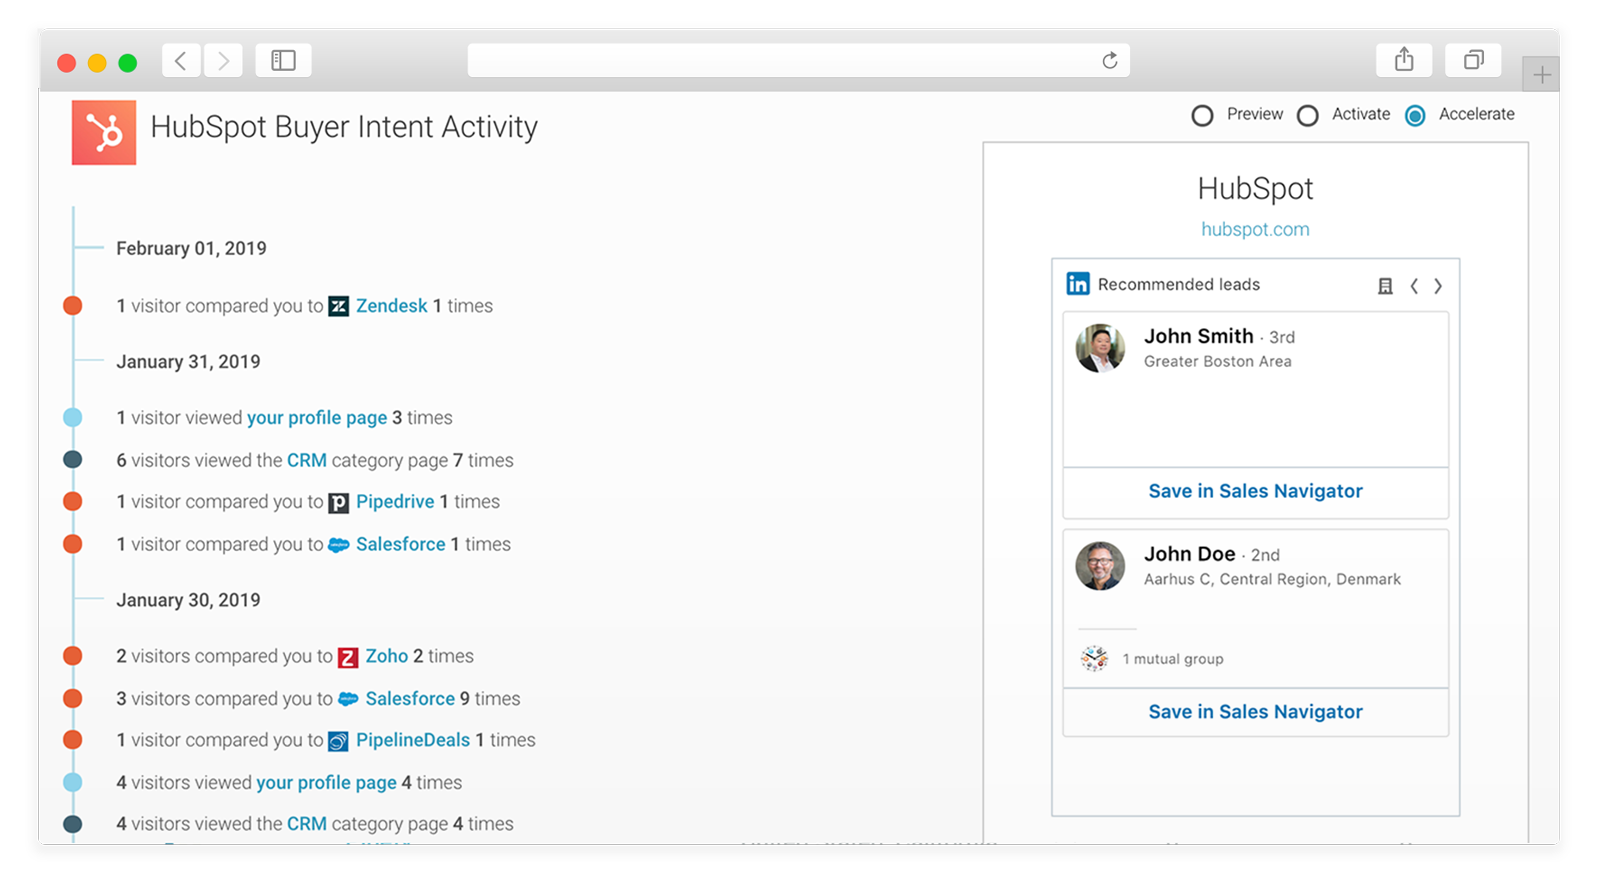Click Salesforce cloud icon under January 30
The width and height of the screenshot is (1600, 890).
click(348, 699)
